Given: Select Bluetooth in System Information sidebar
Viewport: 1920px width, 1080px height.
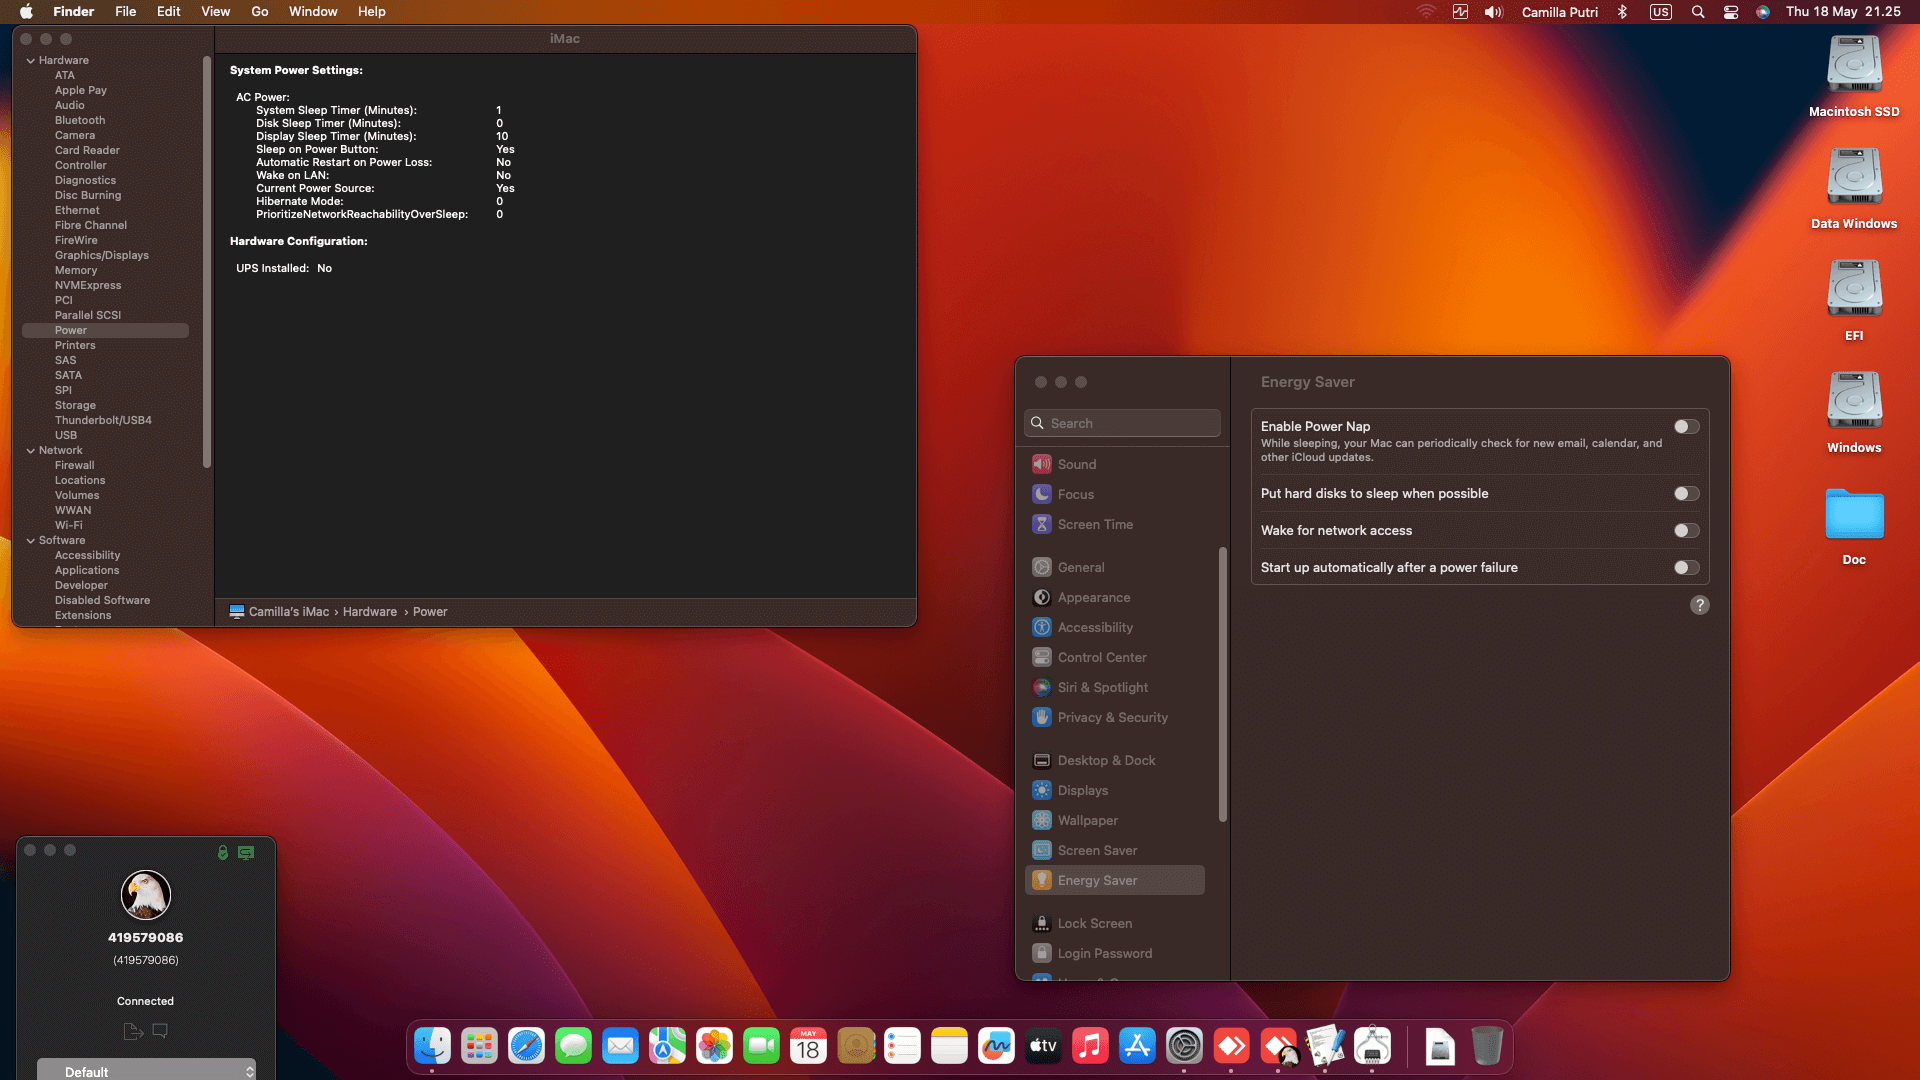Looking at the screenshot, I should pyautogui.click(x=80, y=120).
